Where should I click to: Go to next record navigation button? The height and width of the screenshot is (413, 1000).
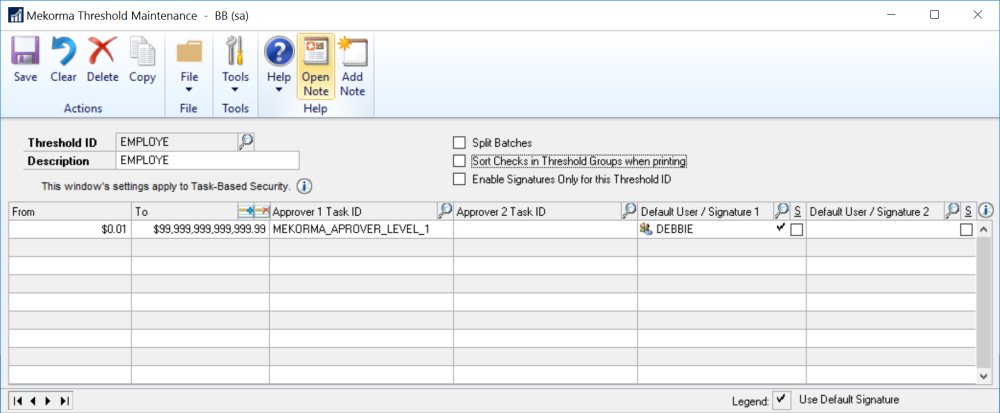point(48,401)
